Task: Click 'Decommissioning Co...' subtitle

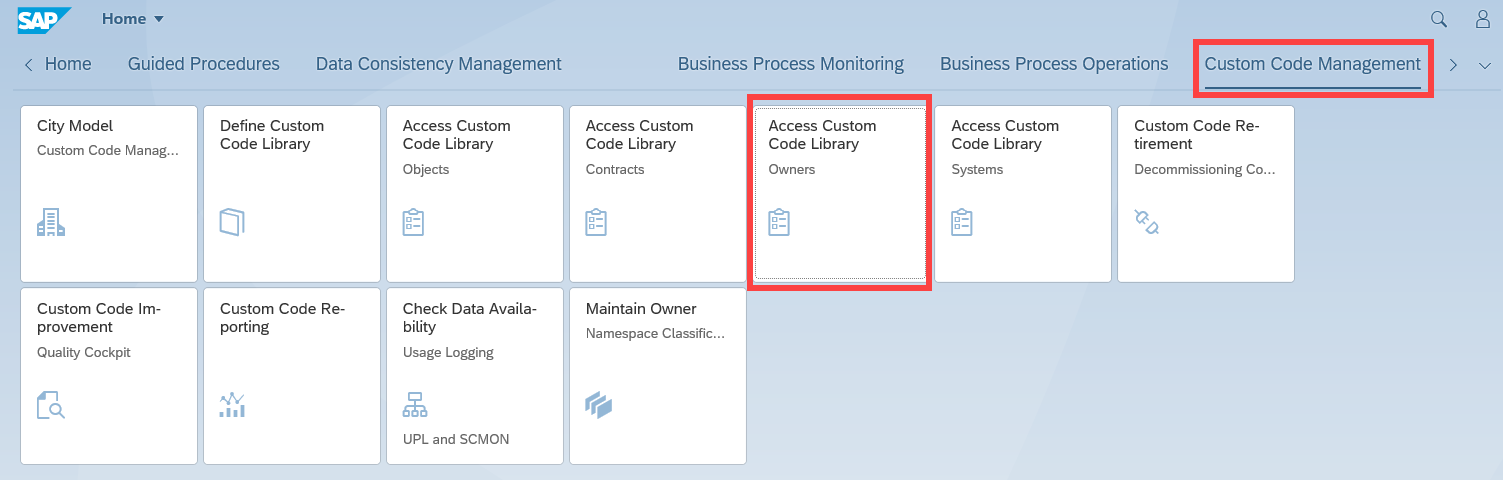Action: pos(1205,169)
